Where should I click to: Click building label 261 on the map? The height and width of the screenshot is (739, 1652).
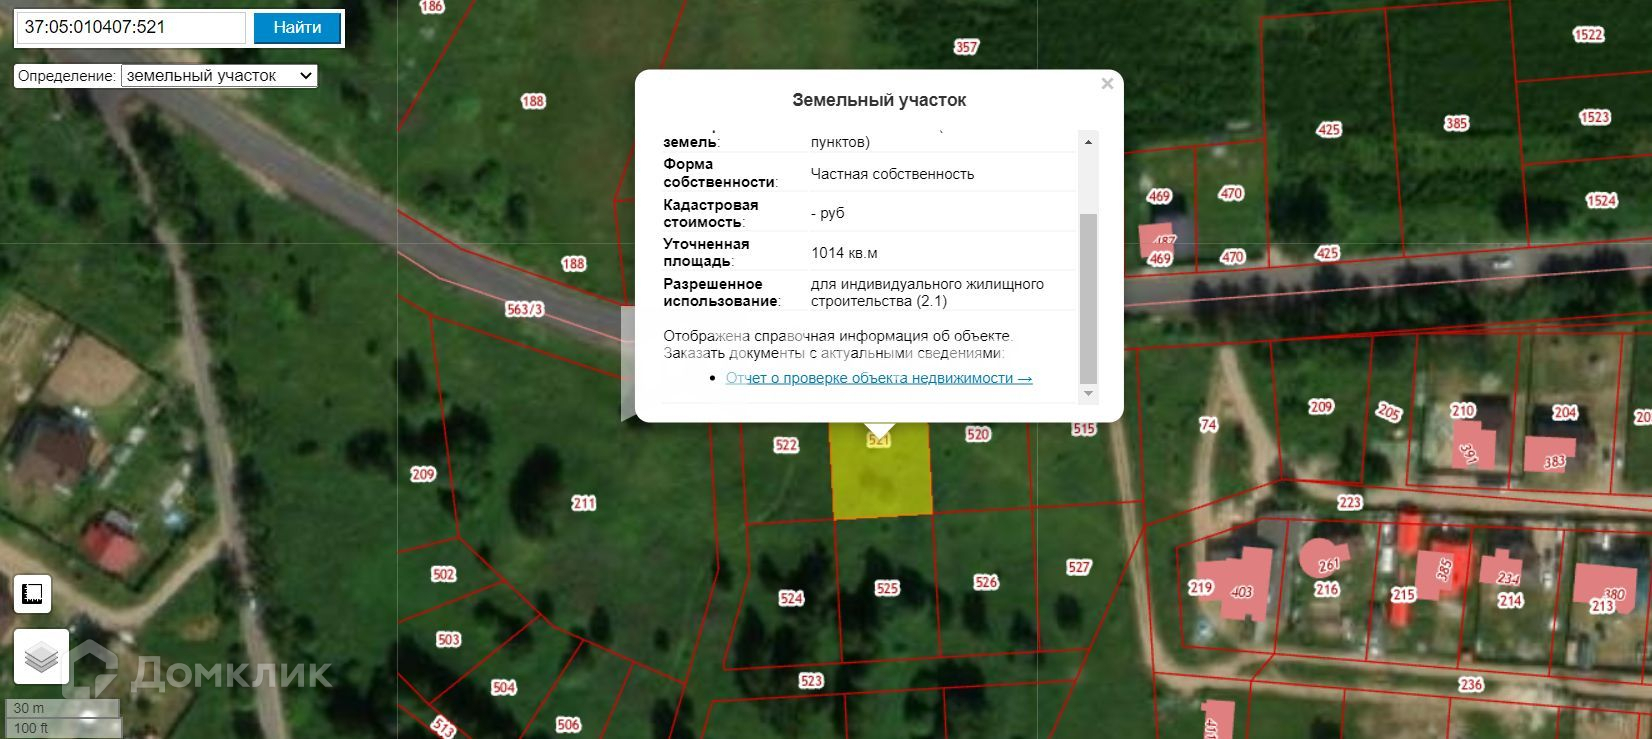pyautogui.click(x=1328, y=566)
